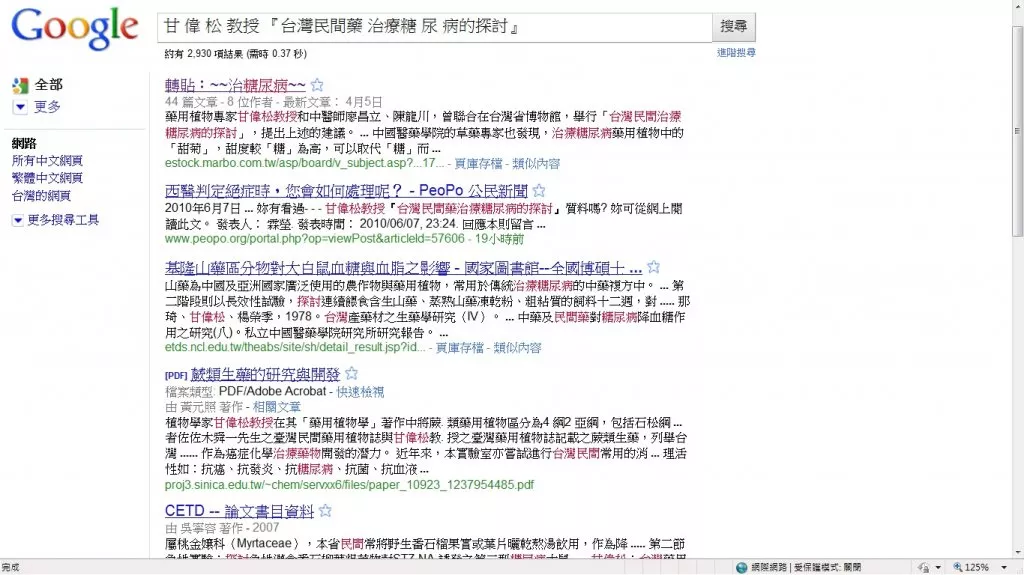This screenshot has height=575, width=1024.
Task: Click the URL www.peopo.org/portal.php text
Action: pos(315,239)
